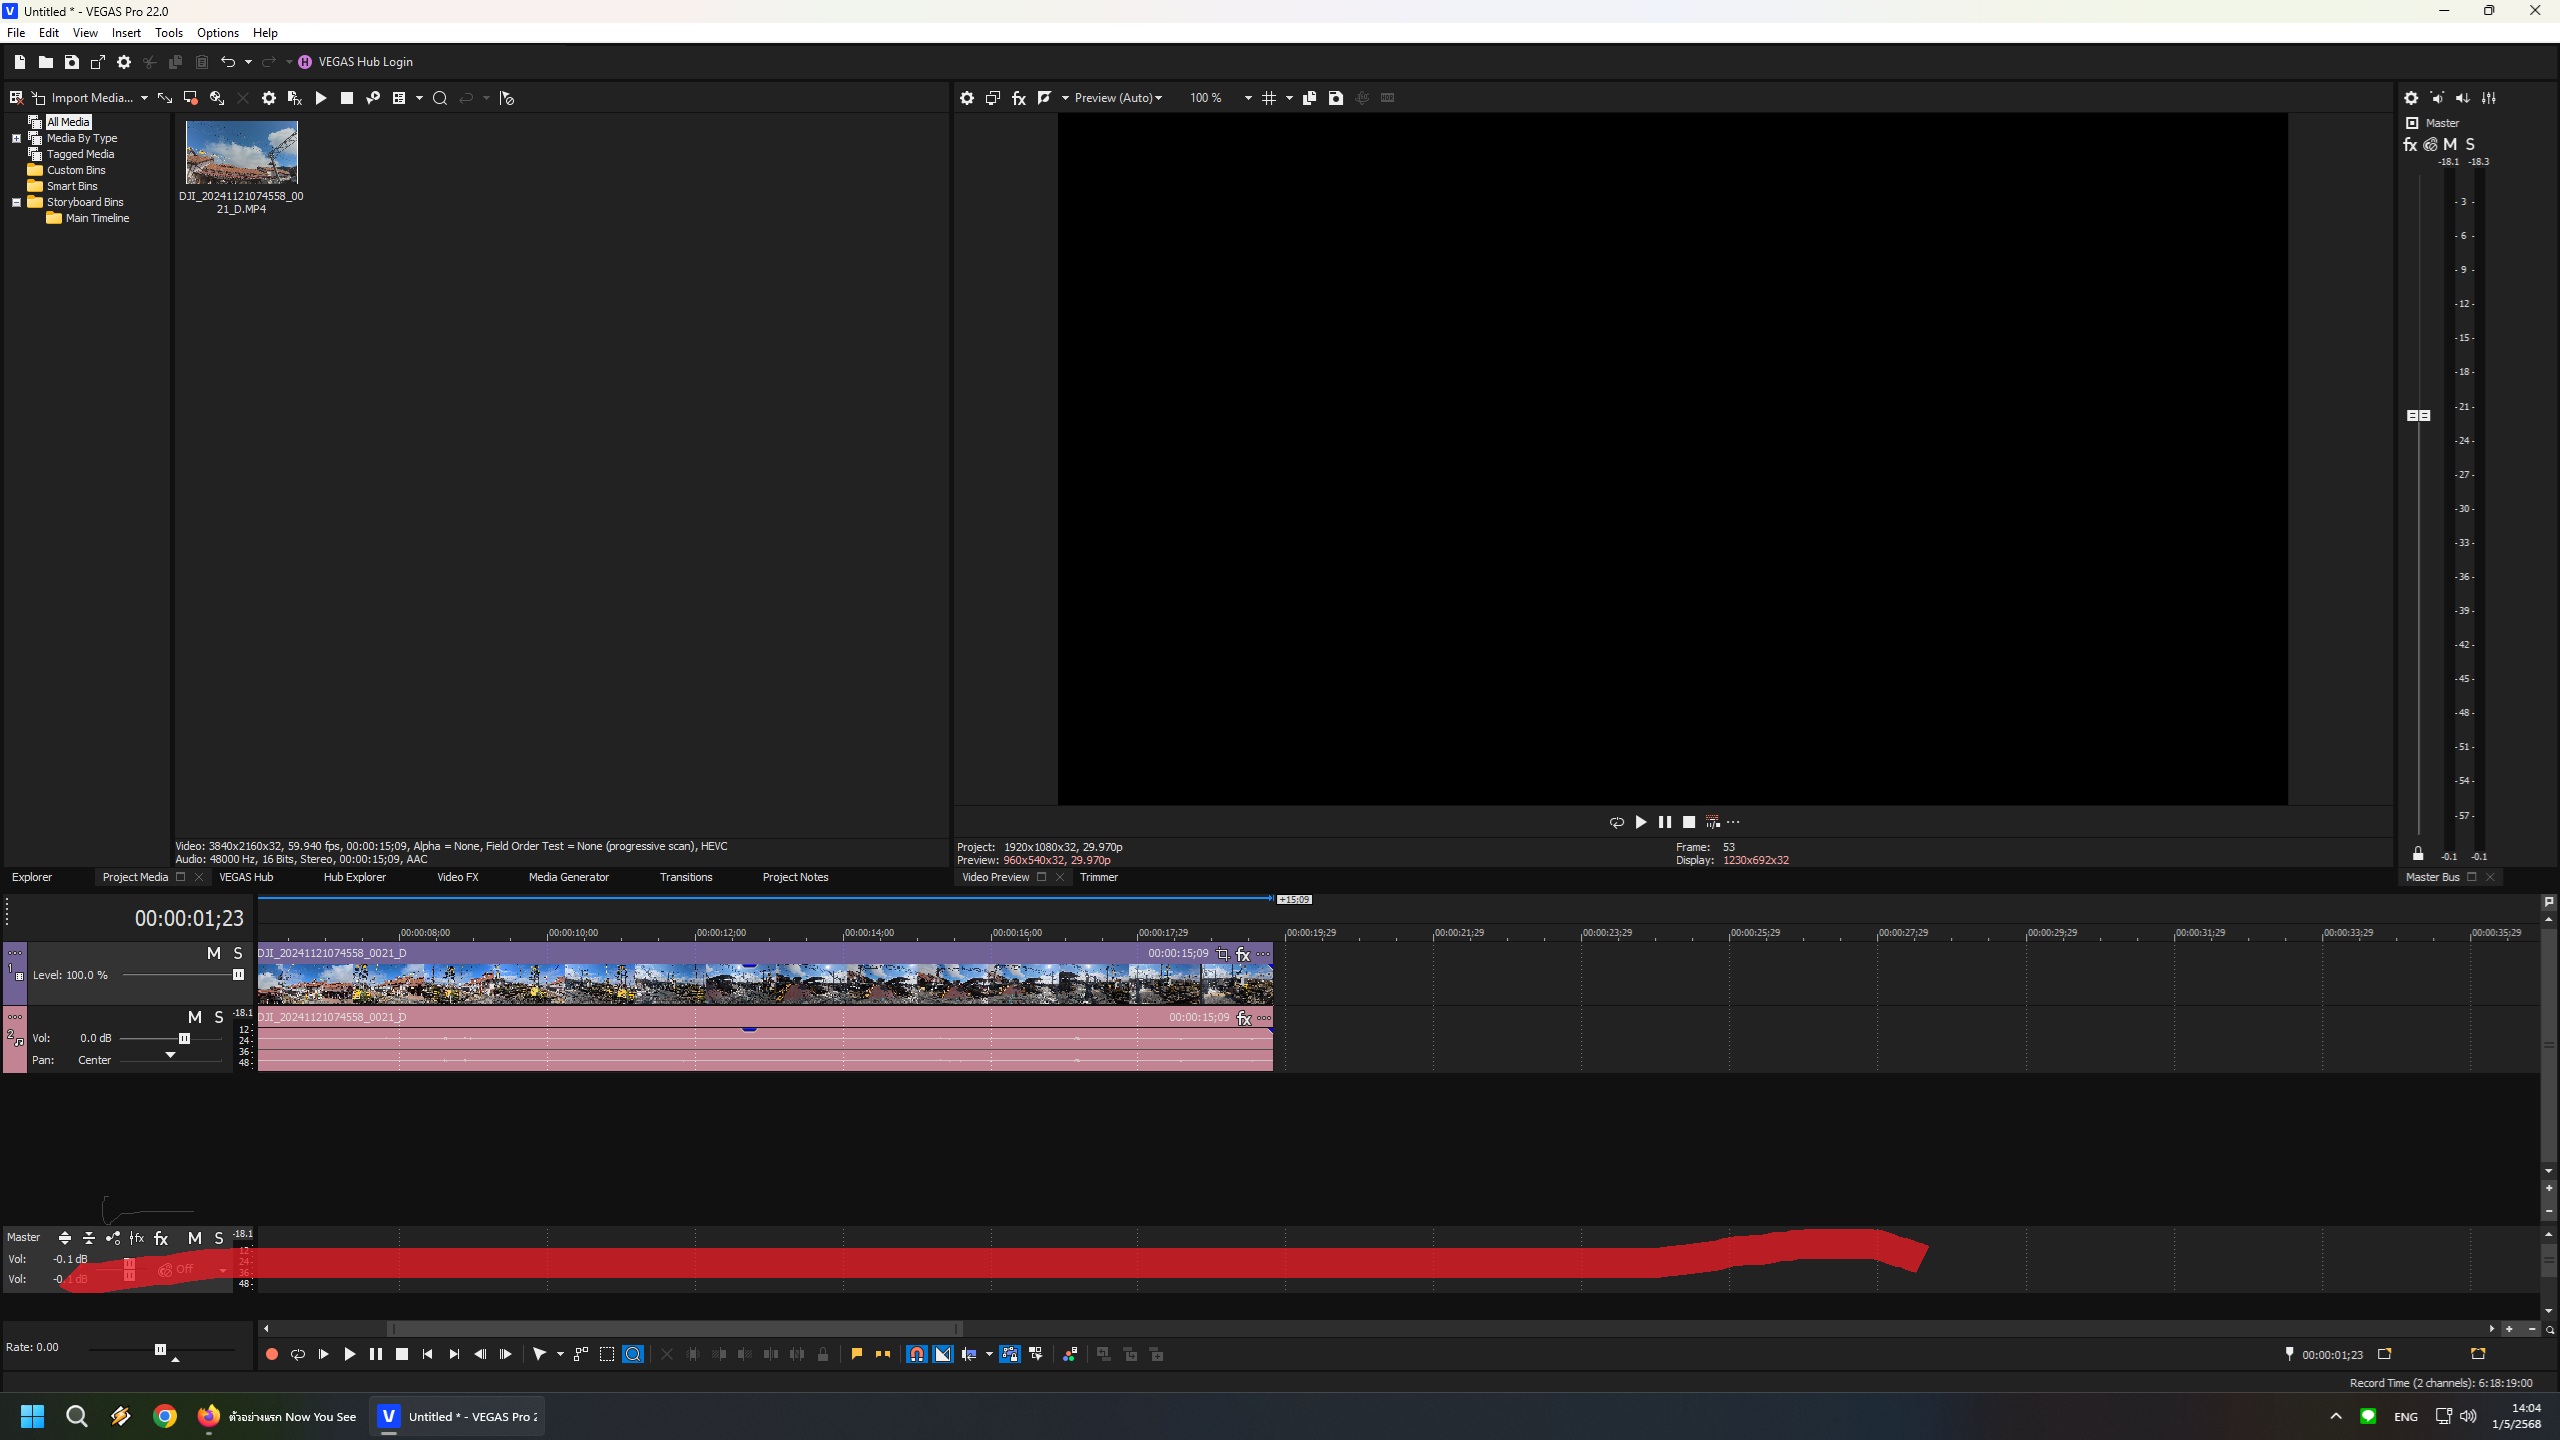2560x1440 pixels.
Task: Click the Master Bus settings gear icon
Action: tap(2411, 98)
